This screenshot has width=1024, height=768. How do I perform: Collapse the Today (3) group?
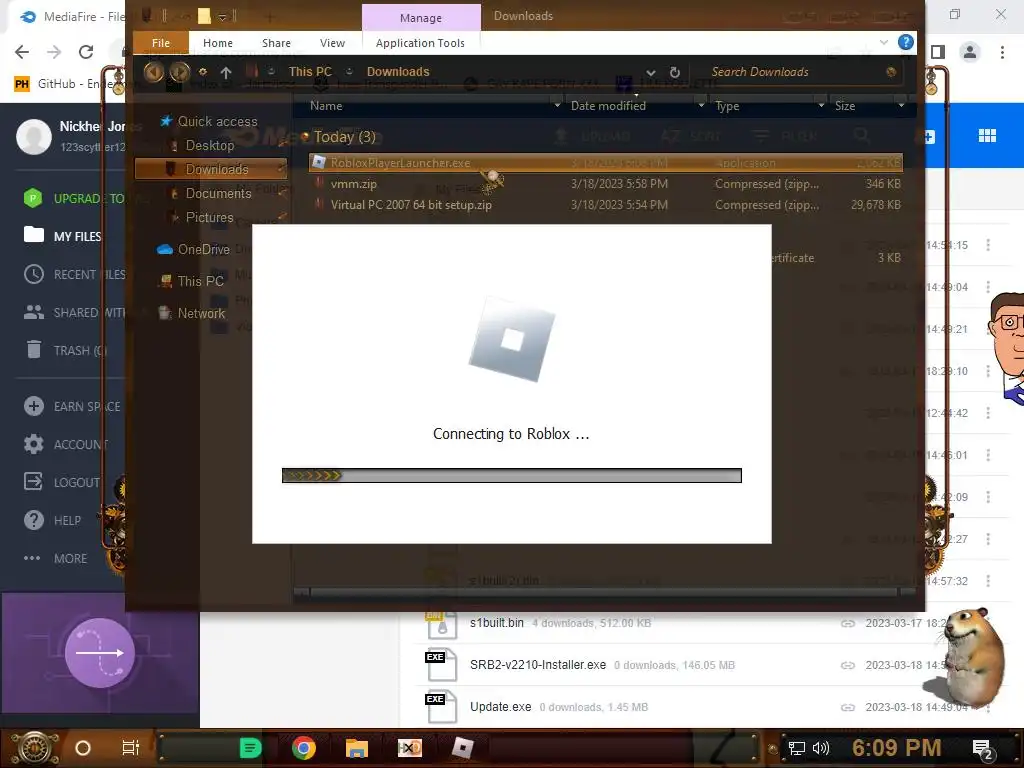305,136
